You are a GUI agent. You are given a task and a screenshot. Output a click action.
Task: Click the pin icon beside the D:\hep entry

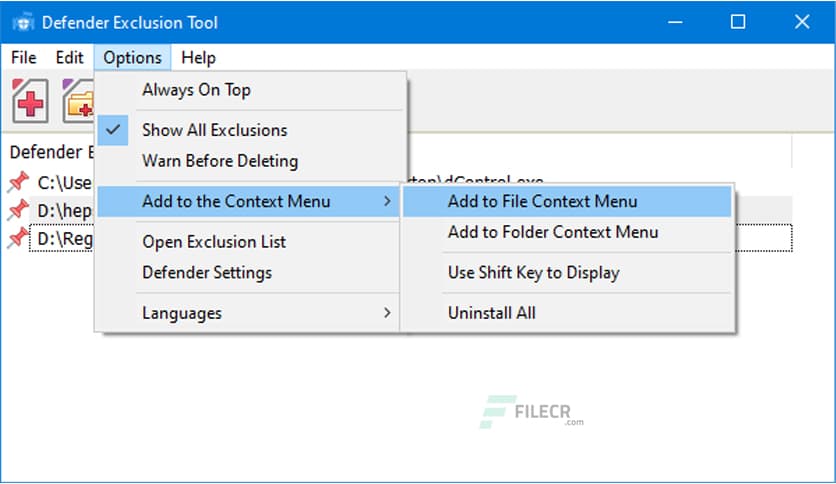(18, 210)
